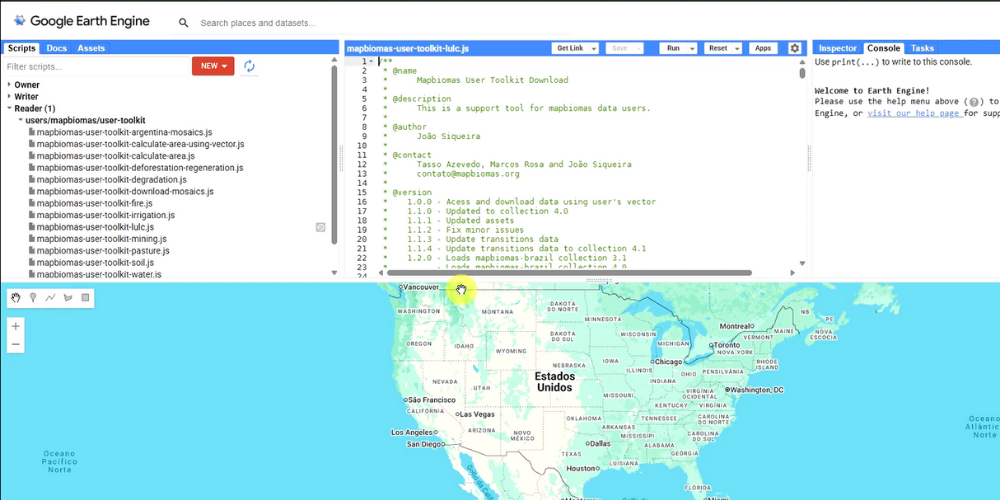Screen dimensions: 1000x500
Task: Open code editor settings gear
Action: tap(795, 48)
